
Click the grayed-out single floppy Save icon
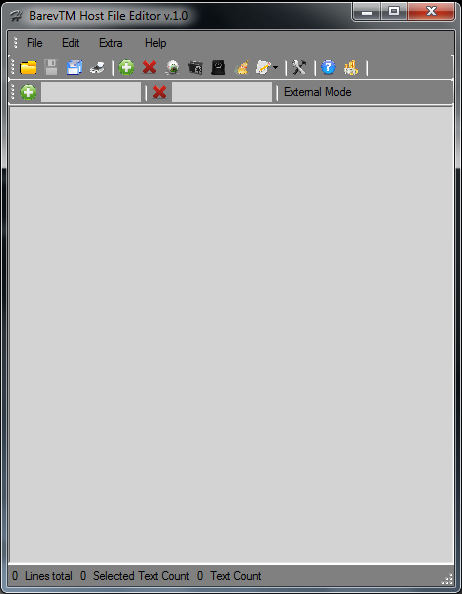point(51,67)
